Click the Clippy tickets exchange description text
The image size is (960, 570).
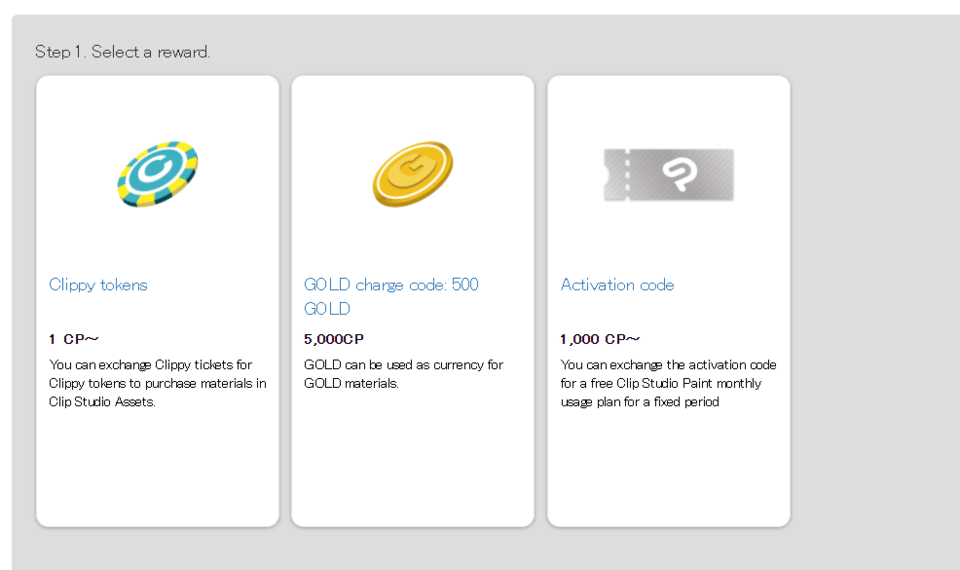pyautogui.click(x=157, y=383)
